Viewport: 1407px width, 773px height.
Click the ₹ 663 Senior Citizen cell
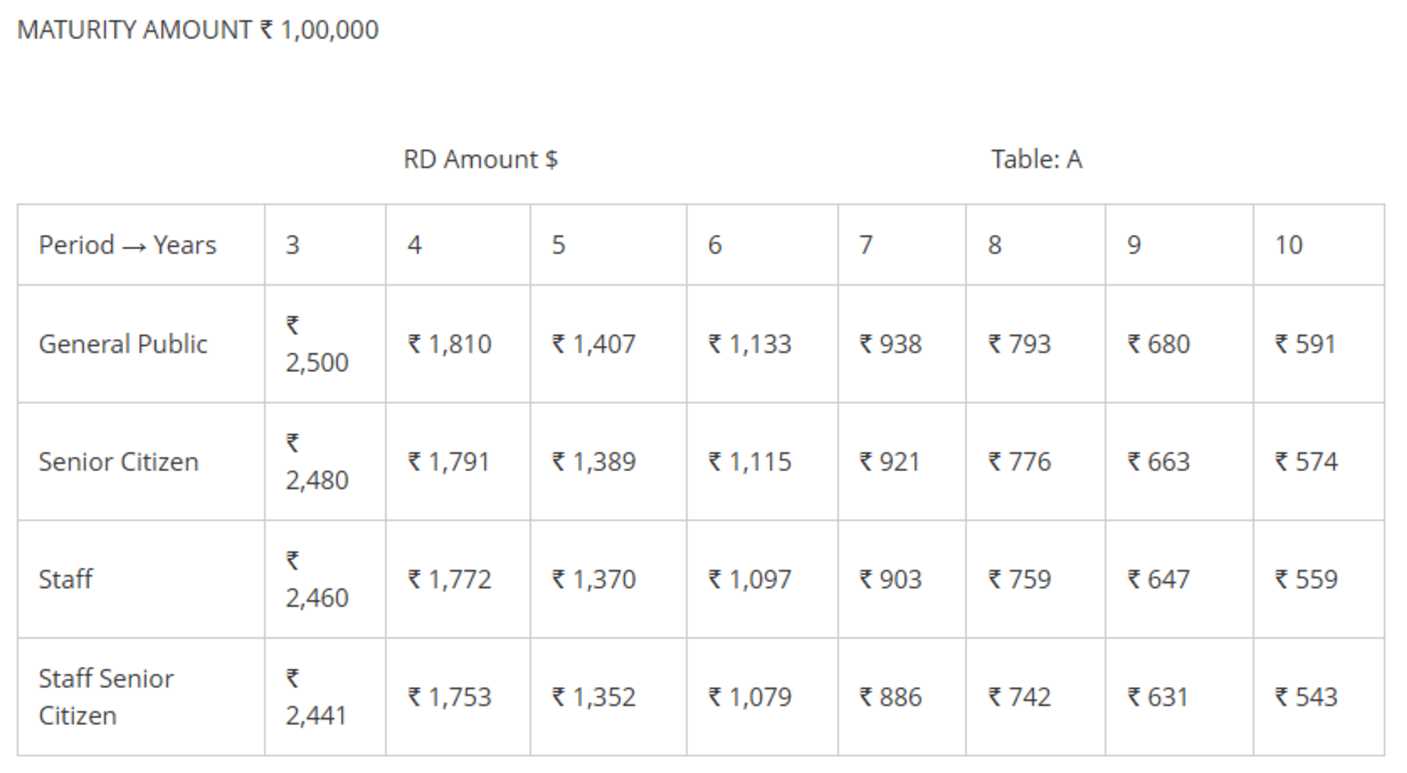[x=1158, y=462]
